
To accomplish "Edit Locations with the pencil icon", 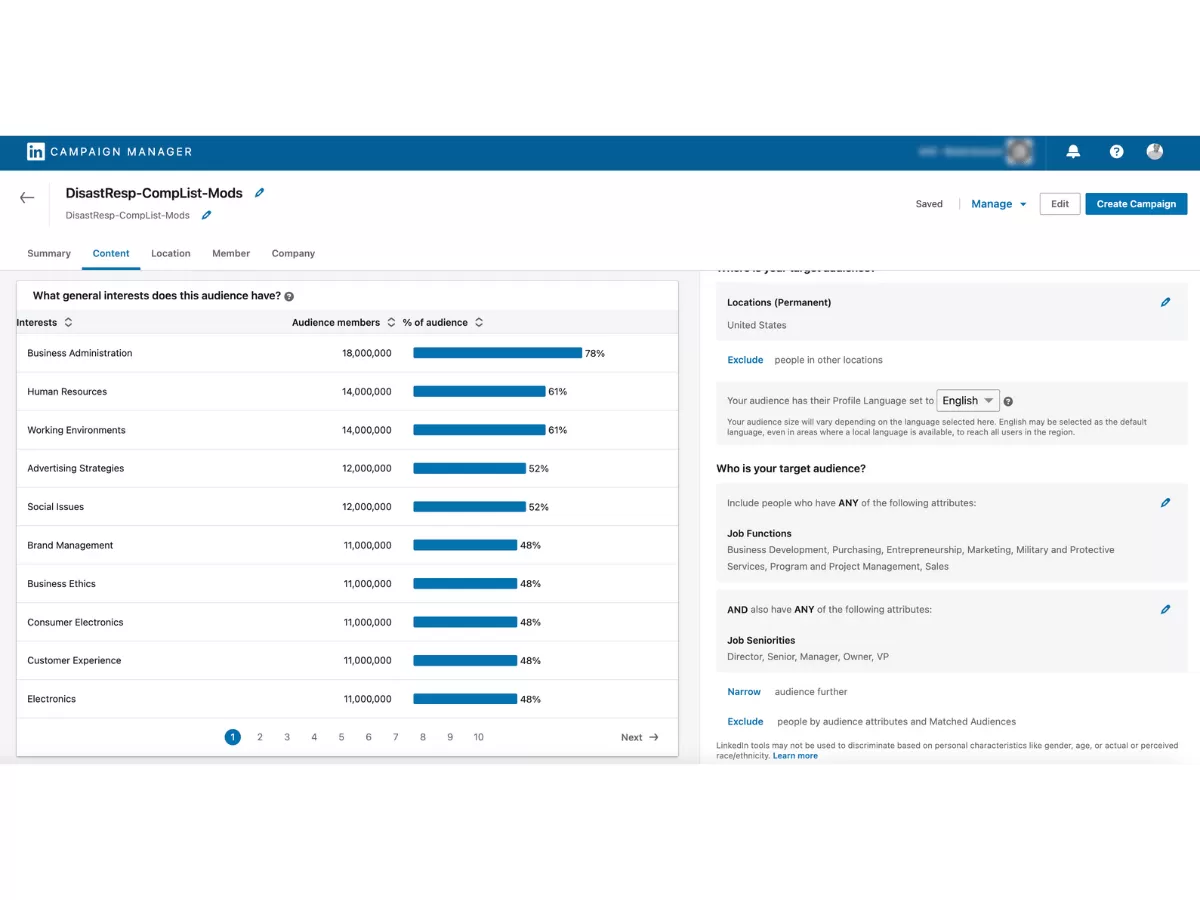I will pos(1165,302).
